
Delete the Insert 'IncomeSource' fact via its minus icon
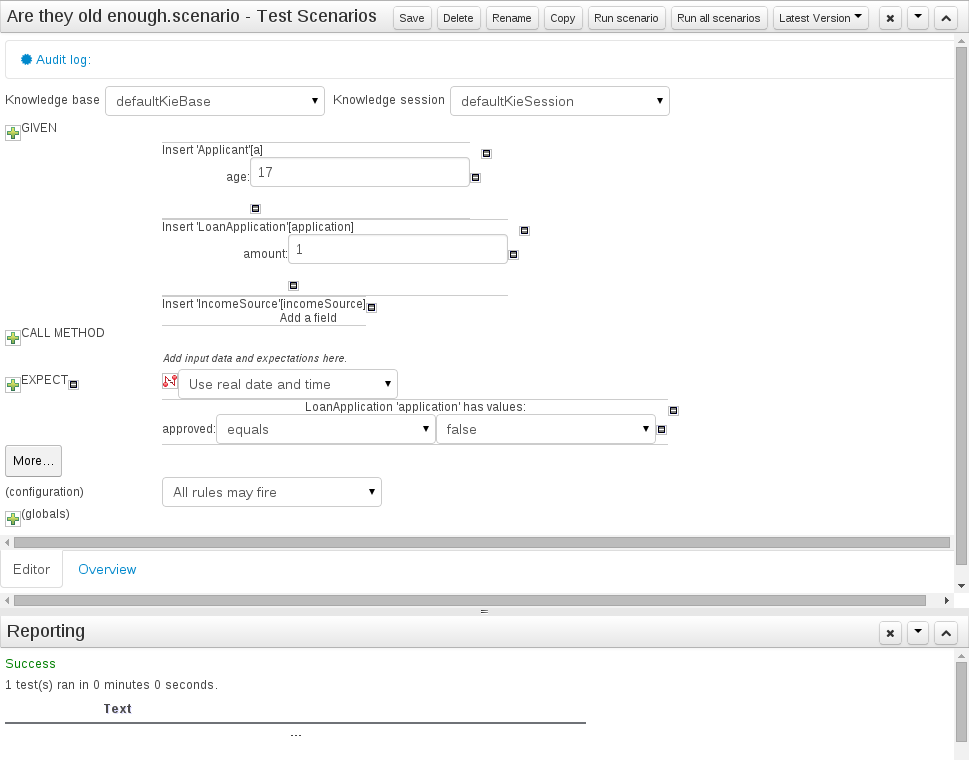pos(372,308)
